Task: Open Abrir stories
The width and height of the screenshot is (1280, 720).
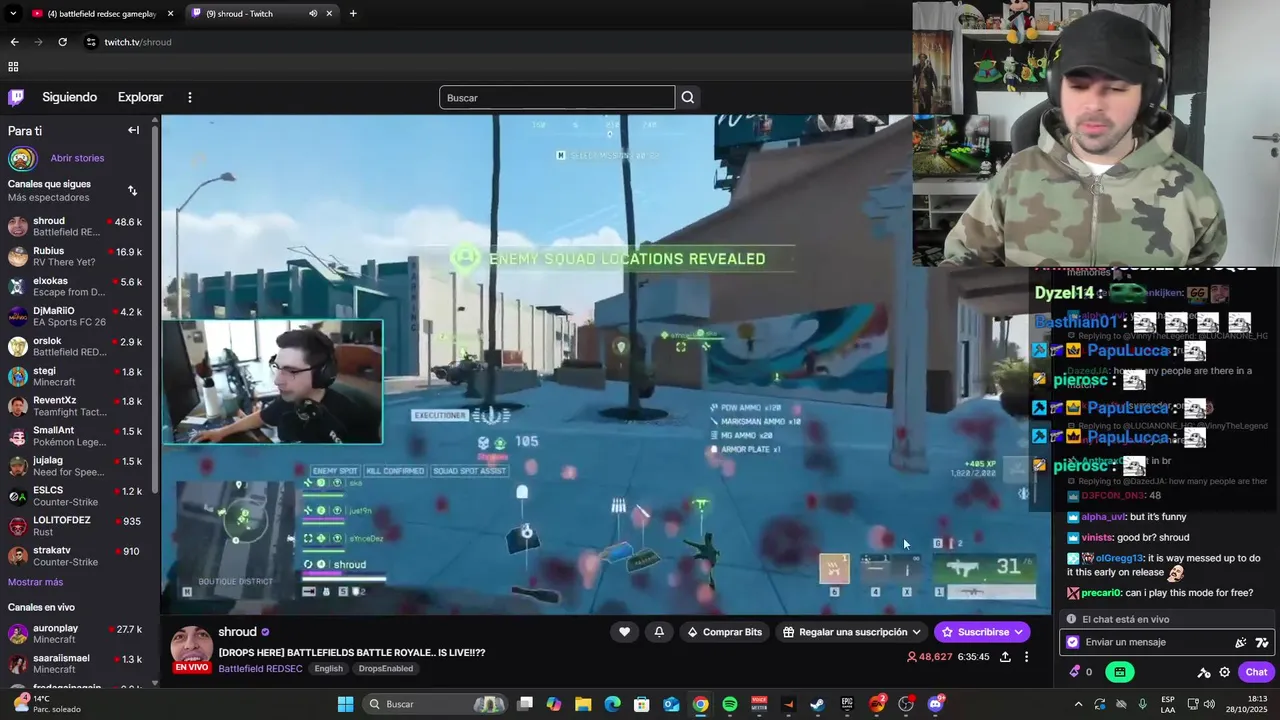Action: click(77, 158)
